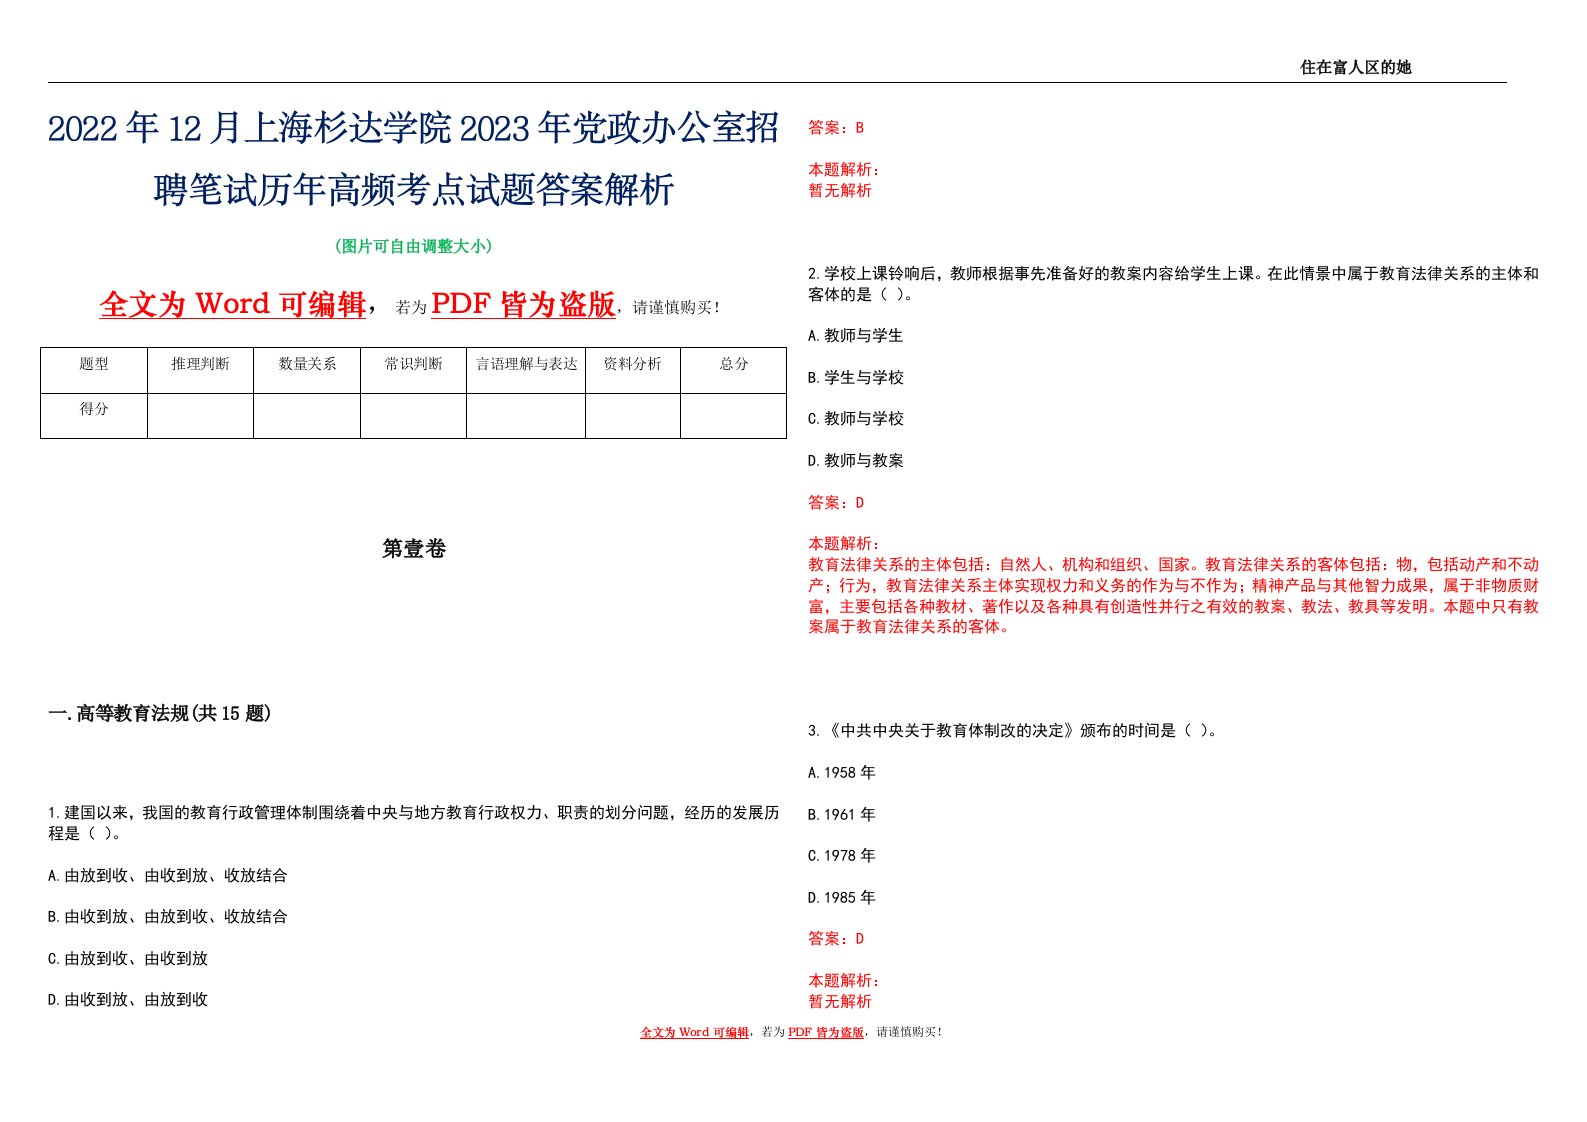Select option D. 由收到放、由放到收
This screenshot has width=1587, height=1122.
pos(128,999)
